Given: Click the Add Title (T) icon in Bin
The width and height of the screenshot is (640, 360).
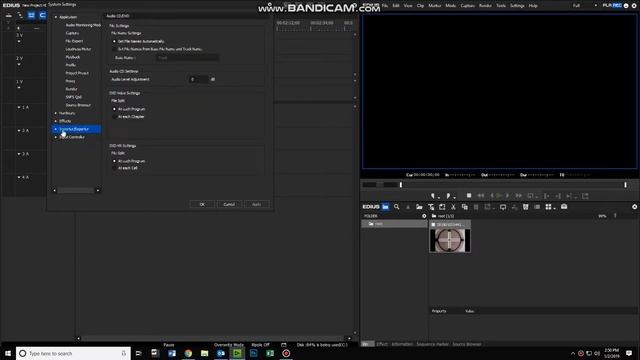Looking at the screenshot, I should pos(431,207).
